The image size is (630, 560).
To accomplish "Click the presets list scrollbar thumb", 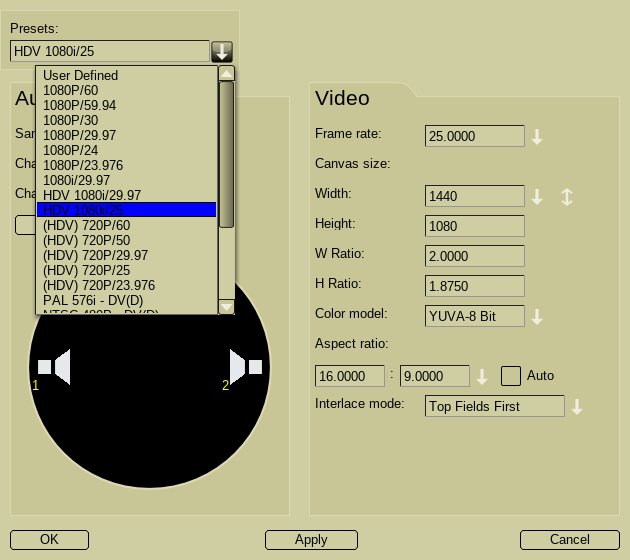I will [x=227, y=155].
